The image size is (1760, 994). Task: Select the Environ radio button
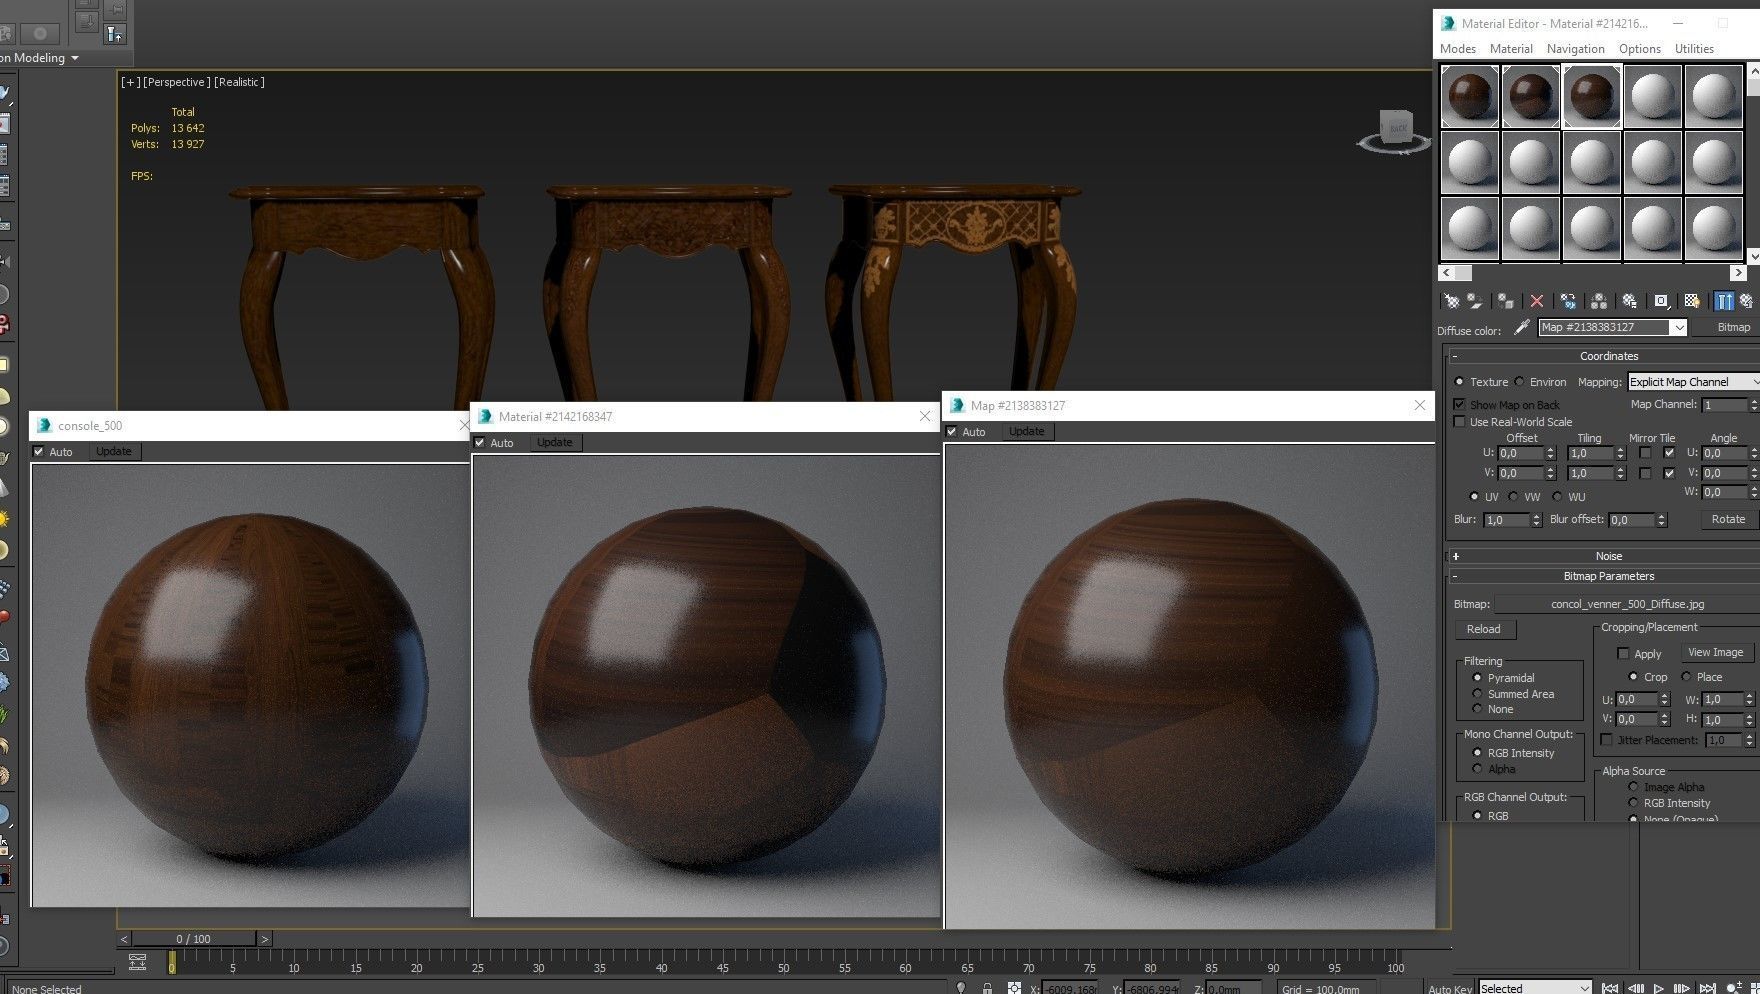click(1520, 382)
